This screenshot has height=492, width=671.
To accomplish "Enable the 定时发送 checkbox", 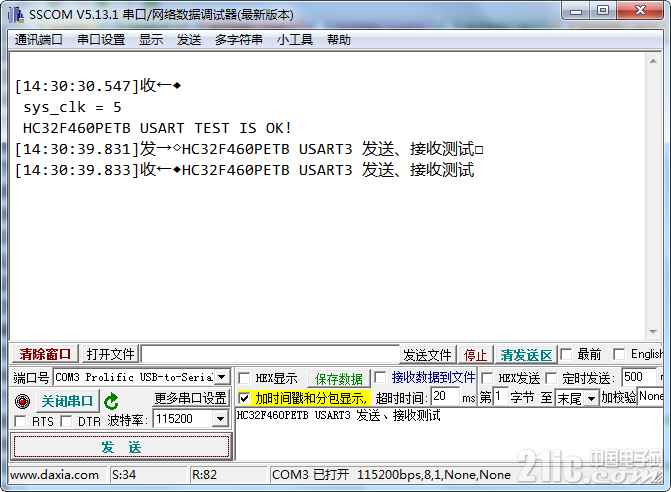I will [551, 378].
